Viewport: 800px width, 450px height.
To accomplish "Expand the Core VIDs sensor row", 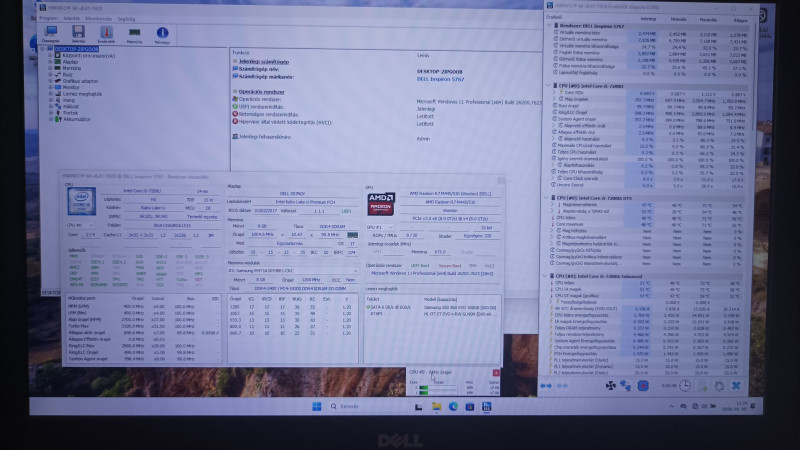I will (x=555, y=92).
